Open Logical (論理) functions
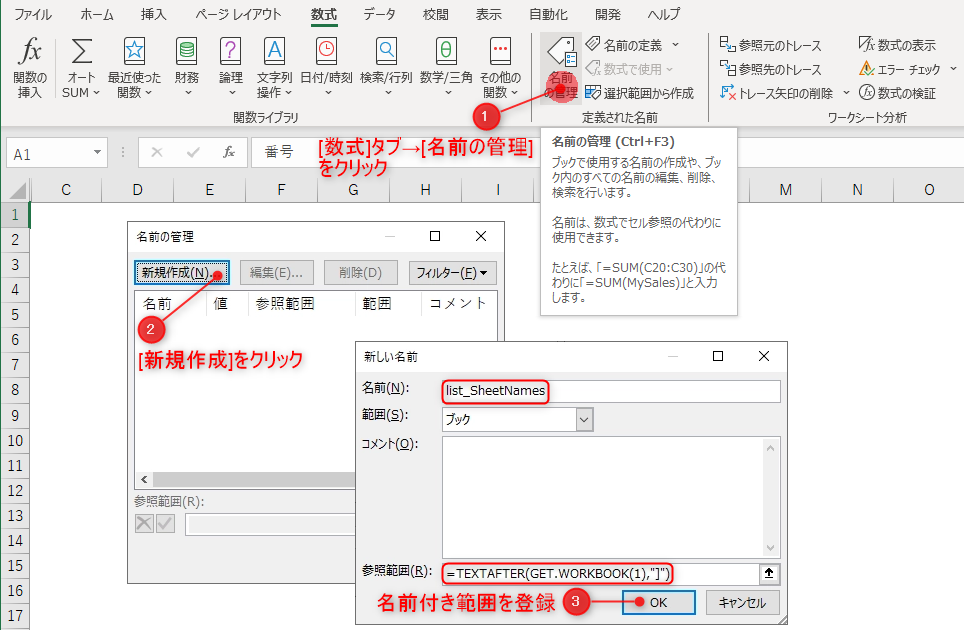 click(x=231, y=67)
